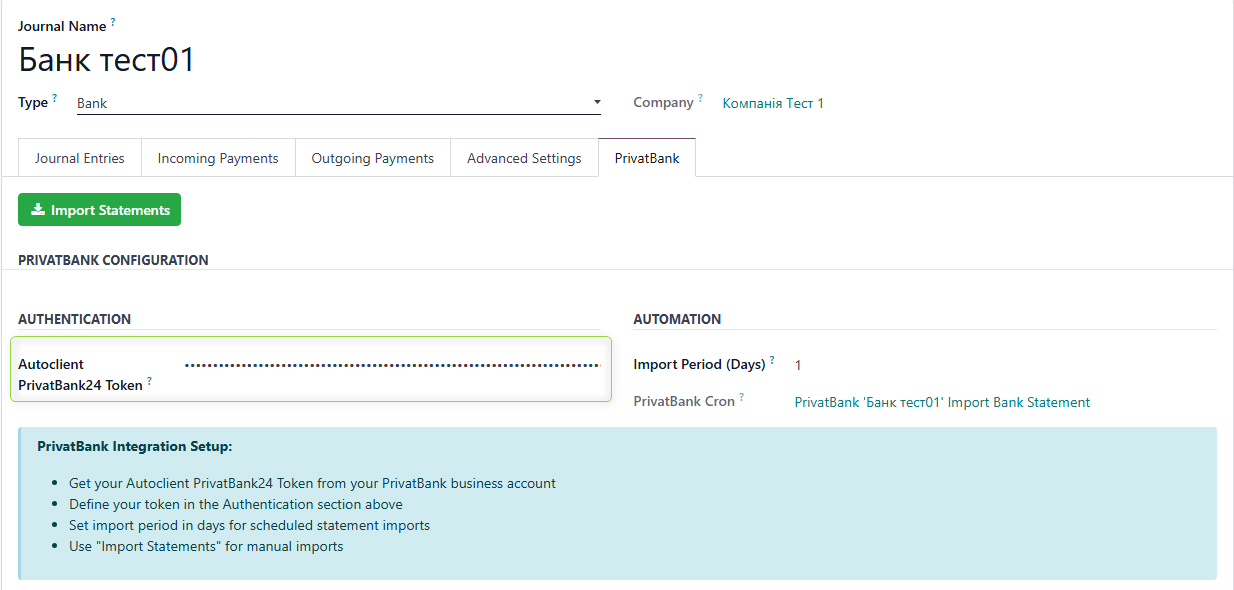Open the Incoming Payments tab

(x=217, y=157)
